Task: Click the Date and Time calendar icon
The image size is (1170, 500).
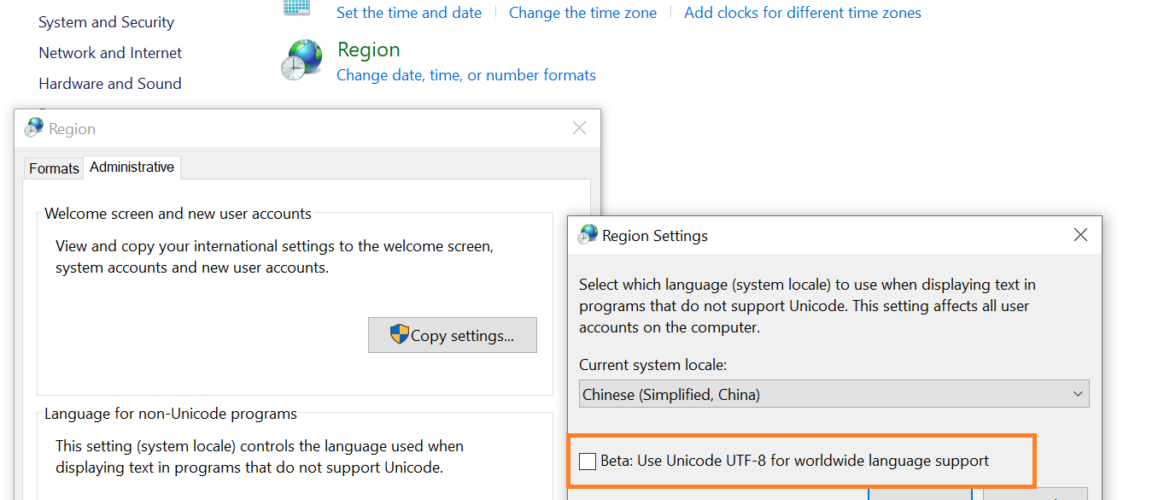Action: (x=297, y=8)
